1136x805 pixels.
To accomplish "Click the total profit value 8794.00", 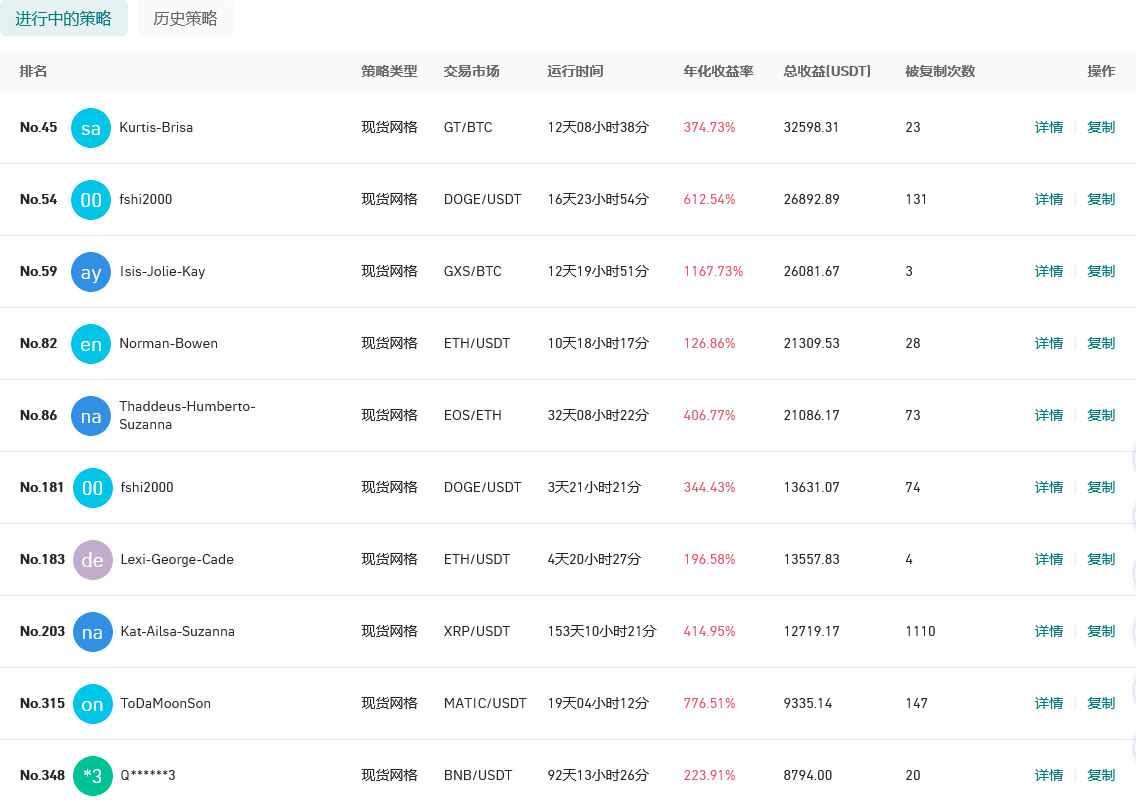I will [808, 775].
